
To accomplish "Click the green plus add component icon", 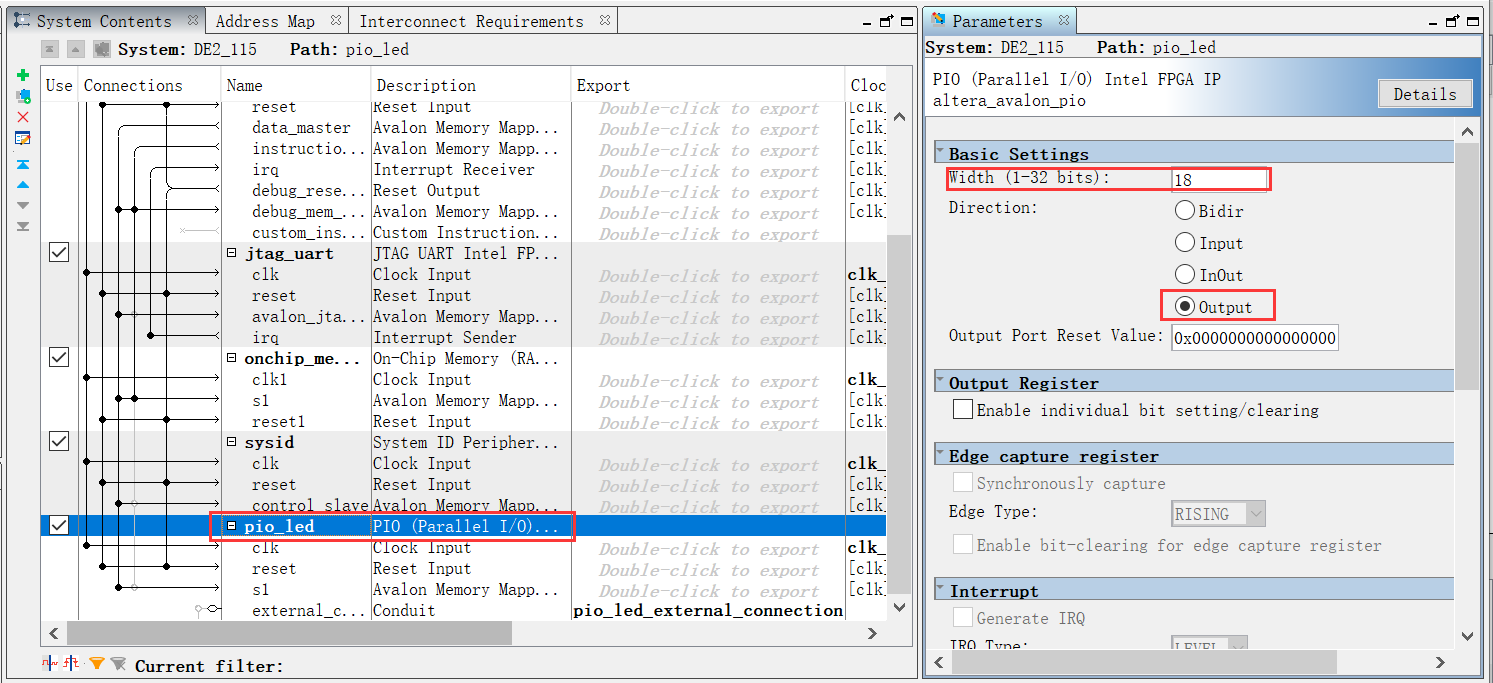I will 23,76.
